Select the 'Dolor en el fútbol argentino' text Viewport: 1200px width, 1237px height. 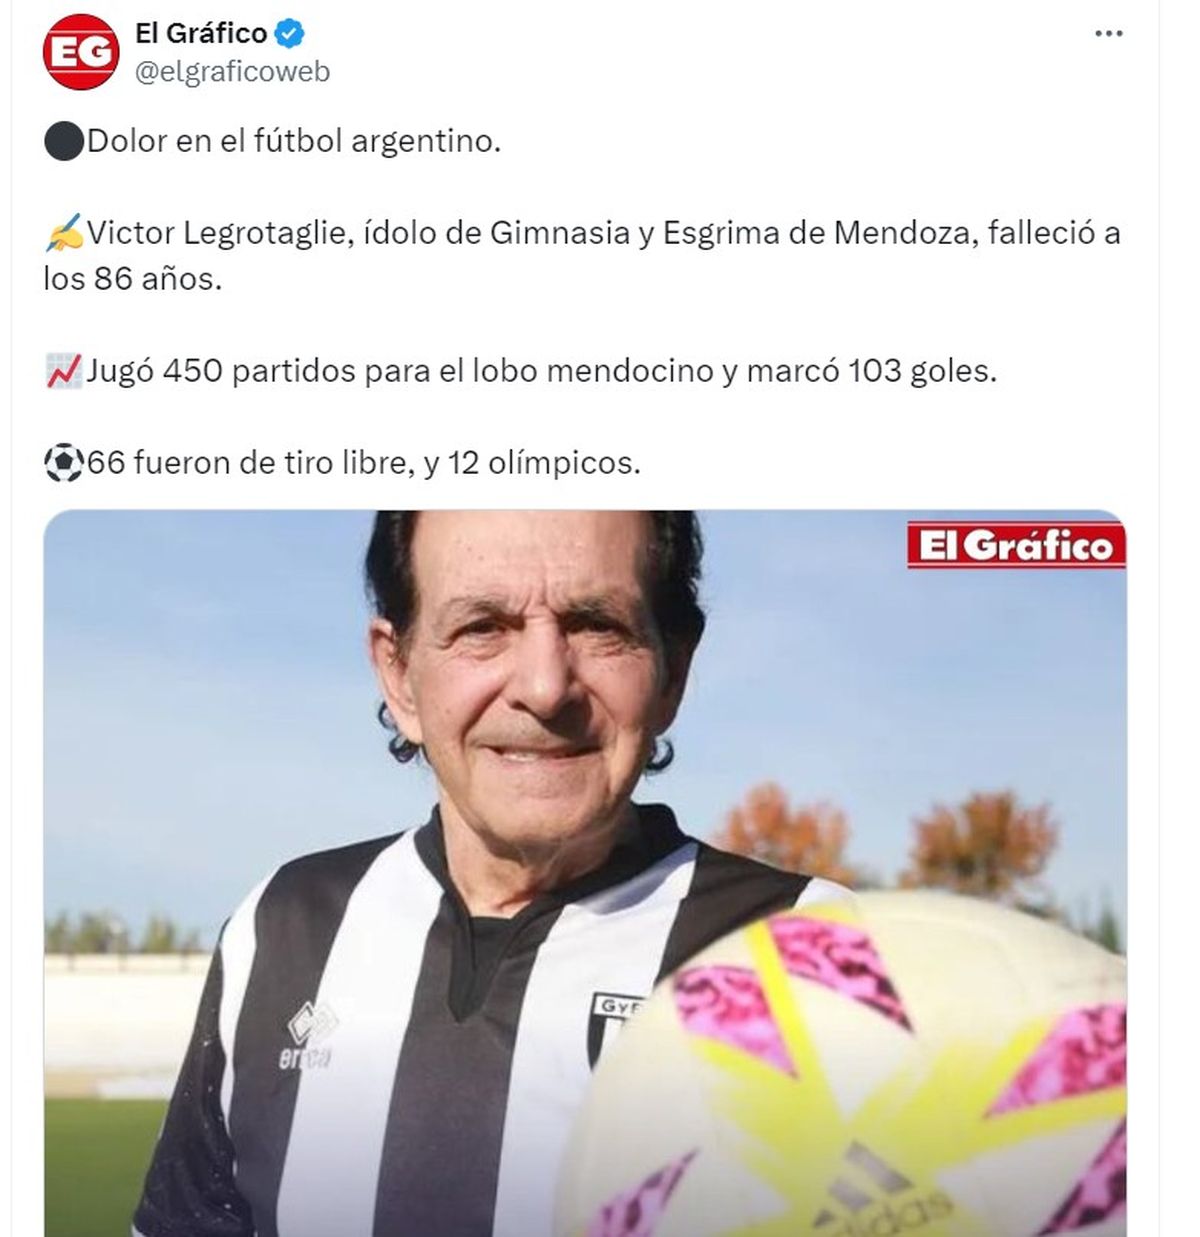pyautogui.click(x=294, y=141)
